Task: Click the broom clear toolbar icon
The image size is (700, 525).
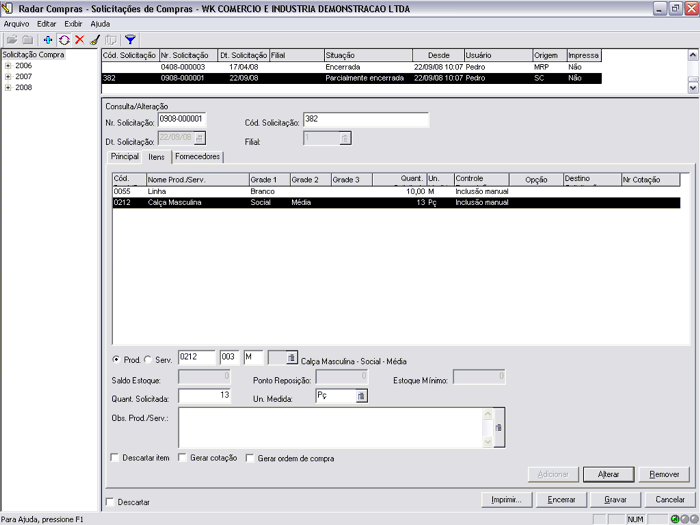Action: coord(94,40)
